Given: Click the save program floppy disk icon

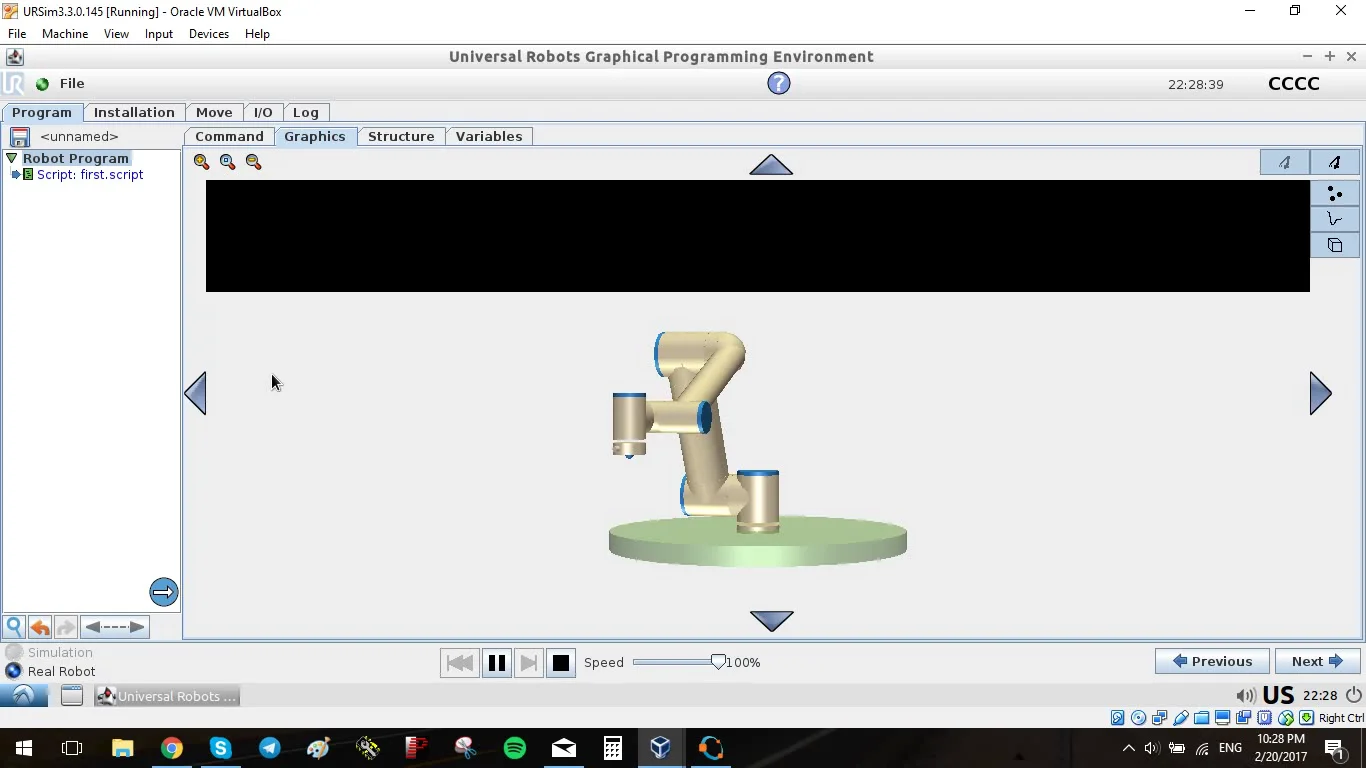Looking at the screenshot, I should 19,137.
